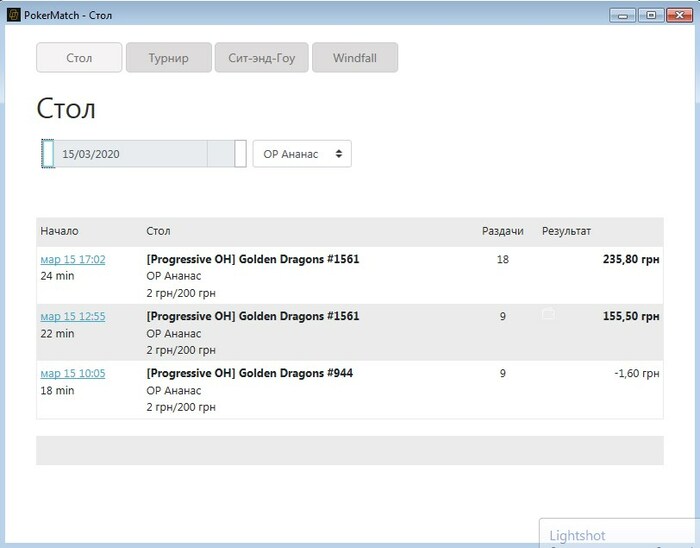
Task: Click the Результат column header
Action: coord(566,231)
